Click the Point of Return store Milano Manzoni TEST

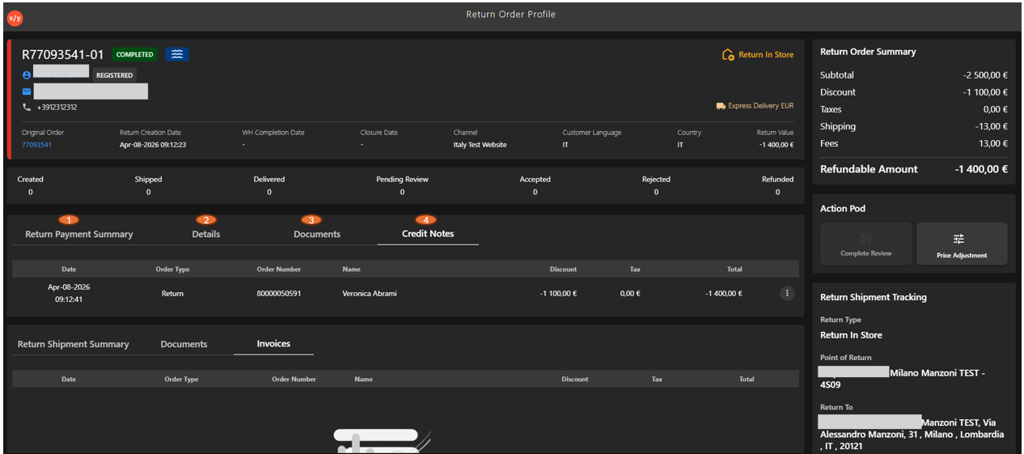pyautogui.click(x=902, y=378)
